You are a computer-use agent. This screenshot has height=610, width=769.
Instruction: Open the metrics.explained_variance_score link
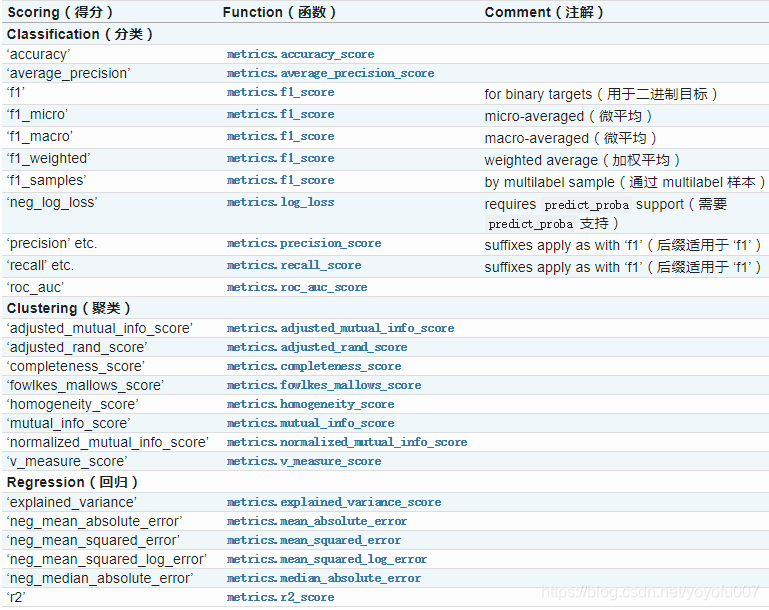333,503
